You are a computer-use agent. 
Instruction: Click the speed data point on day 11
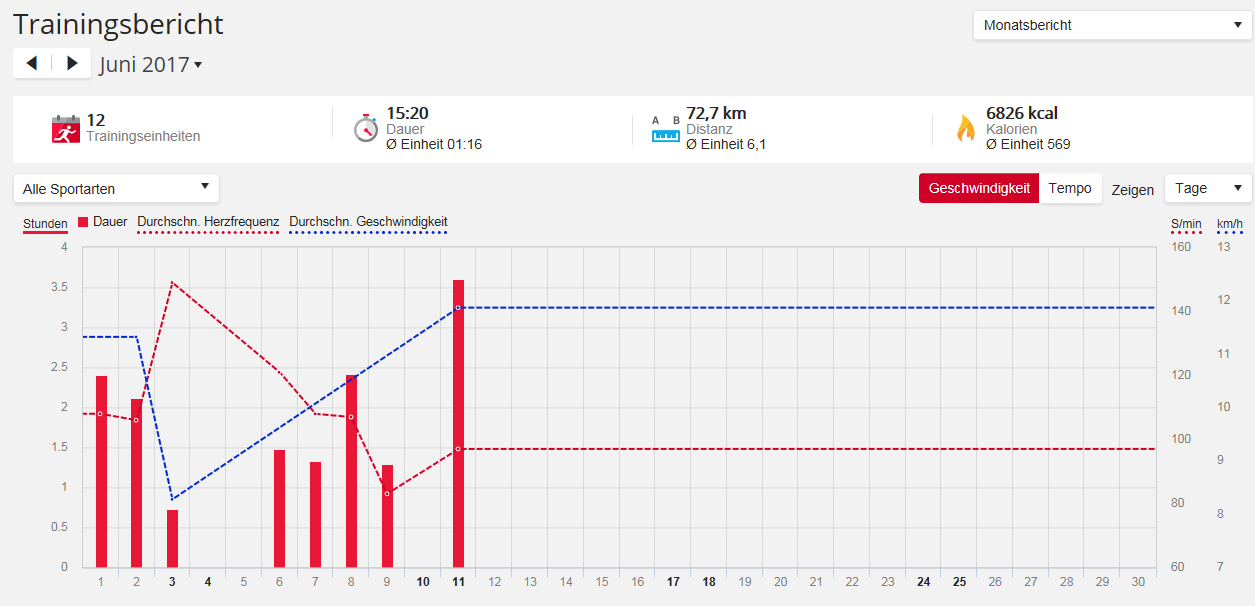tap(458, 307)
